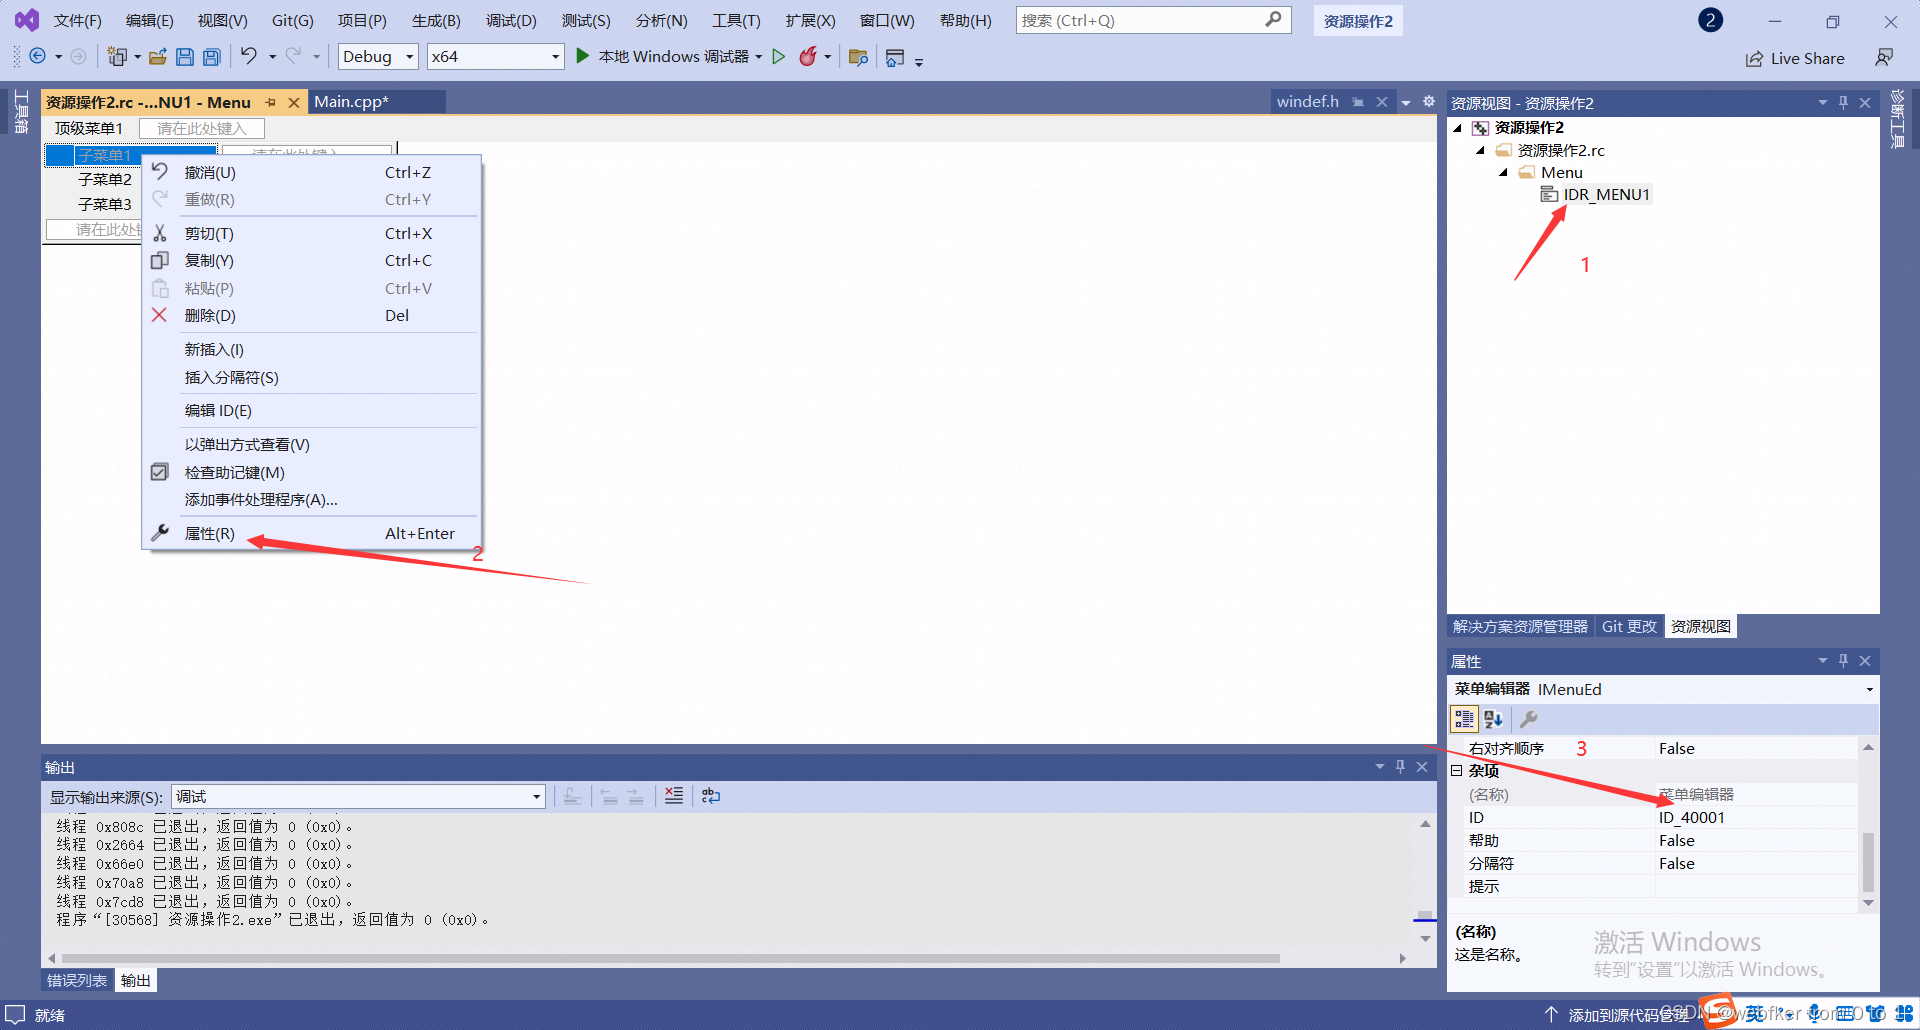The width and height of the screenshot is (1920, 1030).
Task: Collapse the 资源操作2 project tree node
Action: click(x=1458, y=127)
